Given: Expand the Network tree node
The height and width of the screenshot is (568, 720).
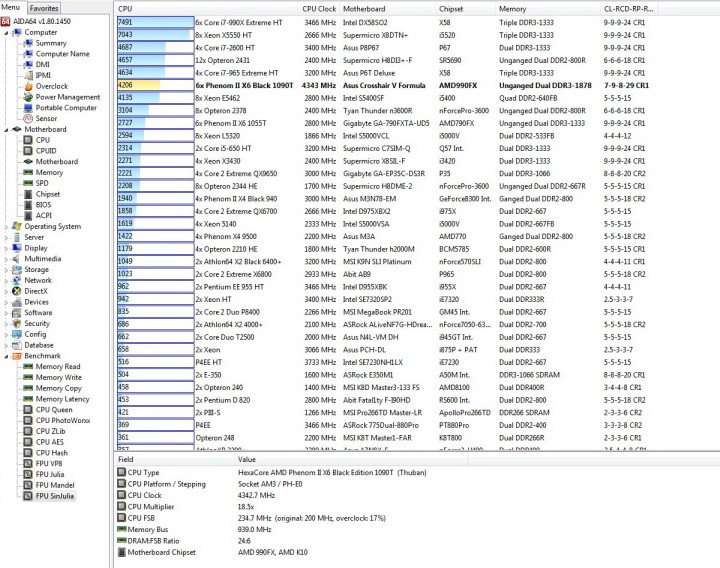Looking at the screenshot, I should click(x=6, y=281).
